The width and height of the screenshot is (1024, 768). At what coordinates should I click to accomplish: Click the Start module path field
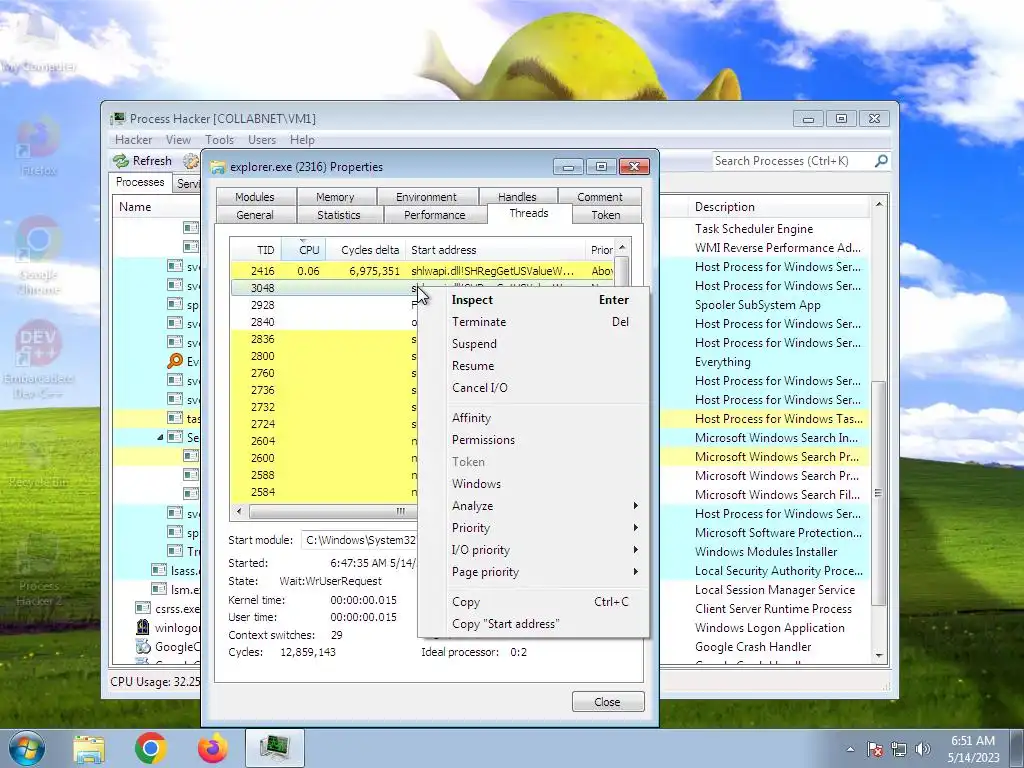pos(360,540)
